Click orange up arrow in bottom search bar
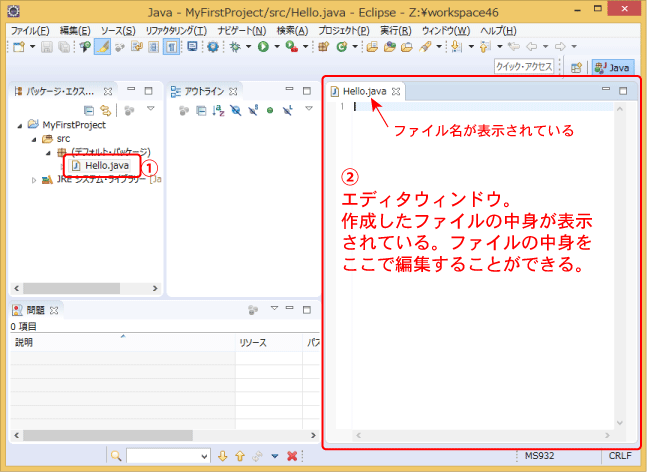 tap(240, 455)
